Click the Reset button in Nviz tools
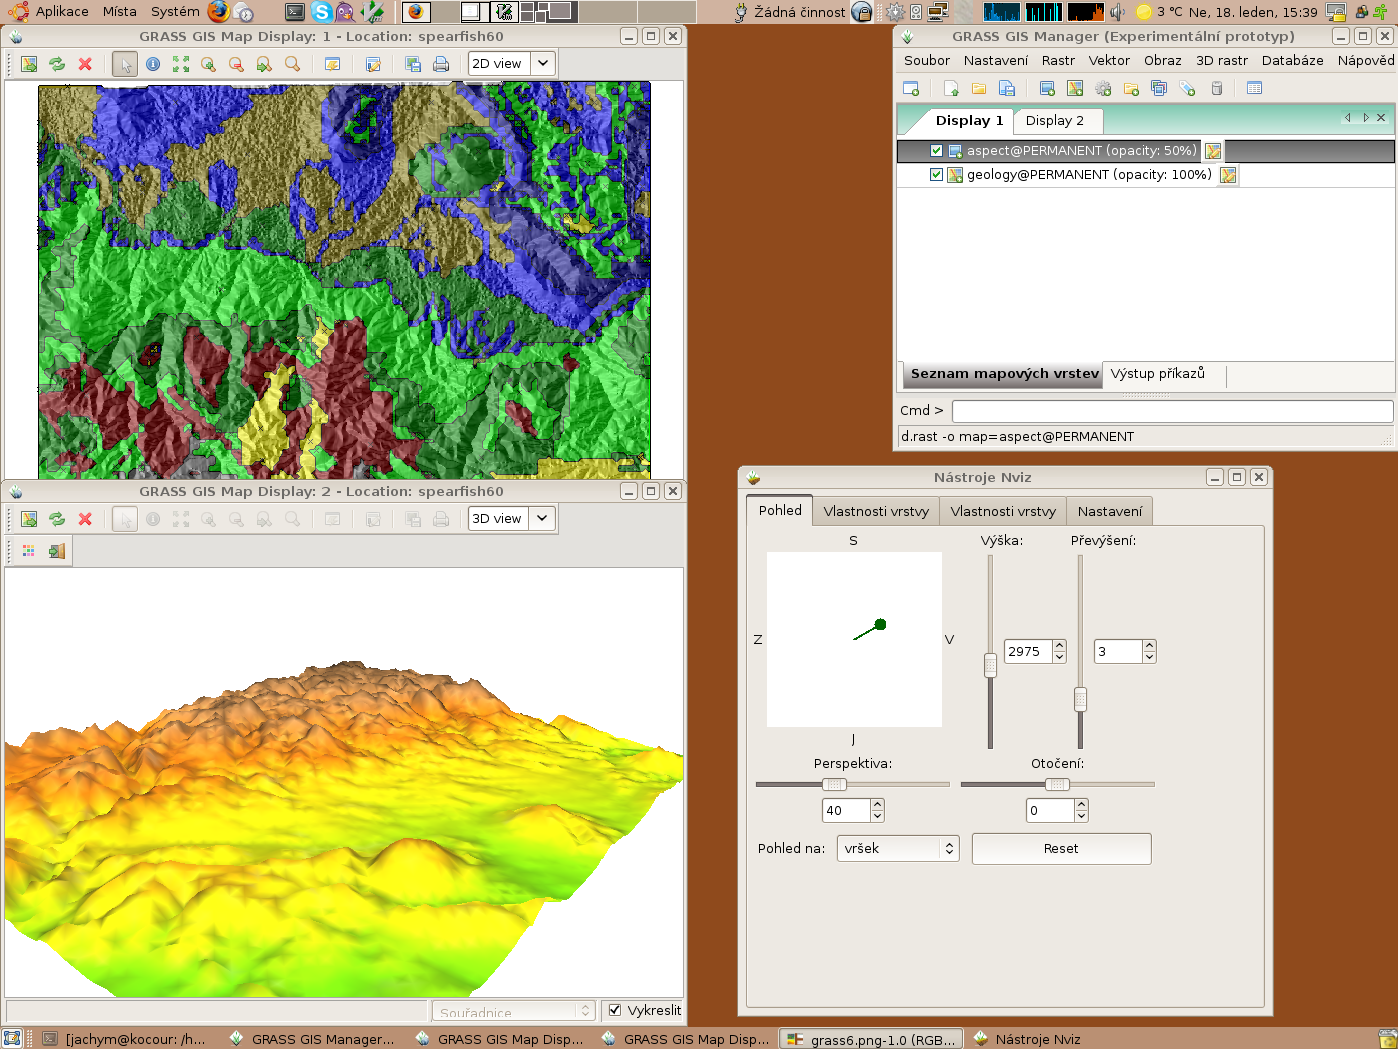1398x1049 pixels. (1061, 849)
